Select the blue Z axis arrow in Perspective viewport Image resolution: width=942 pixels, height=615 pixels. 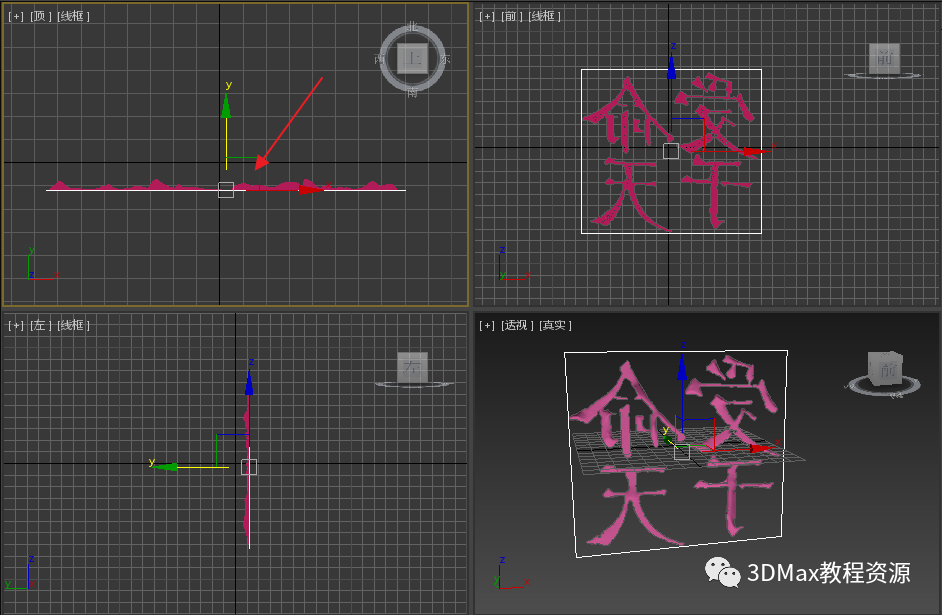point(682,368)
